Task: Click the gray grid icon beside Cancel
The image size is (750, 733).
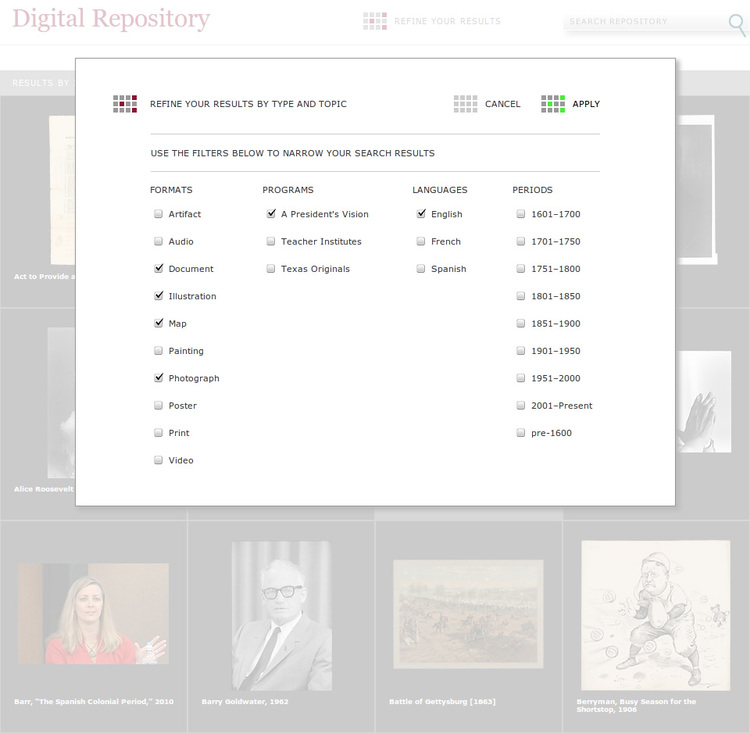Action: click(x=465, y=103)
